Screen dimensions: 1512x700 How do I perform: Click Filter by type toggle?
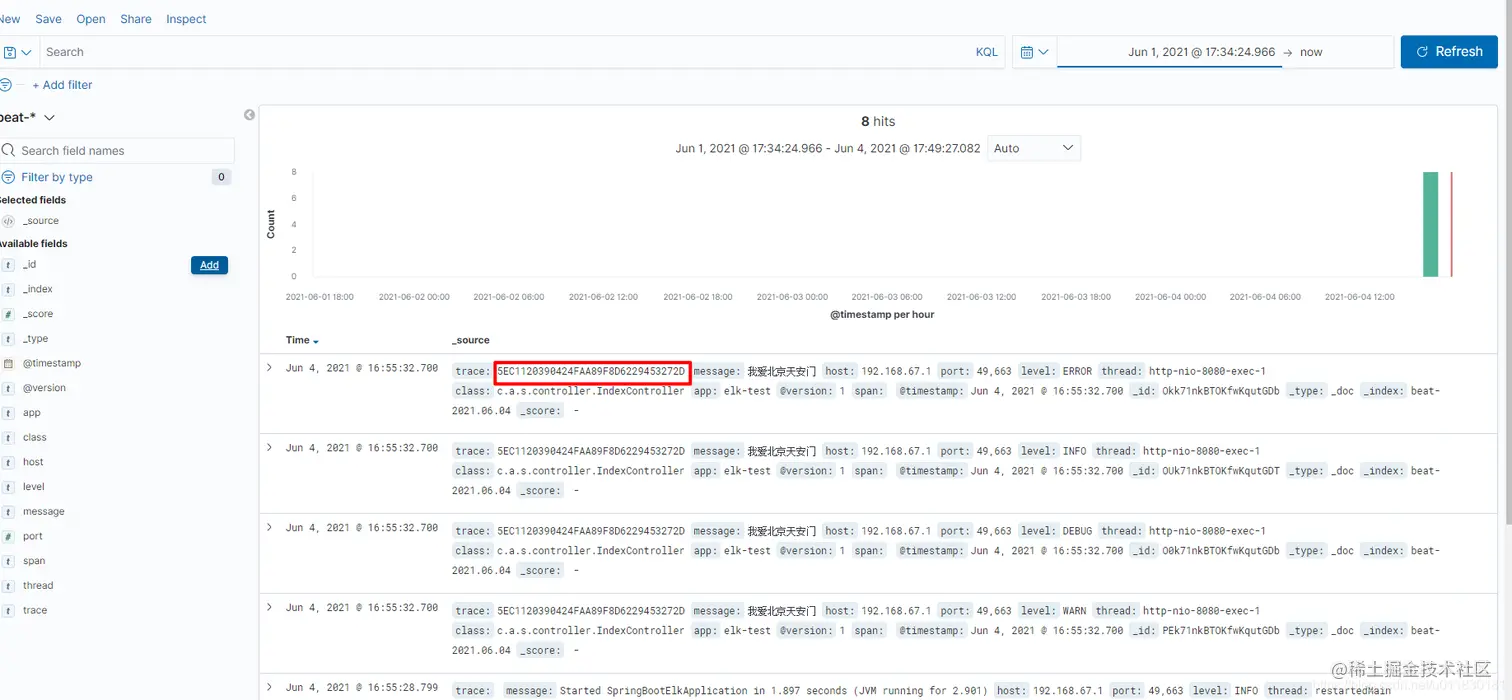pos(57,177)
